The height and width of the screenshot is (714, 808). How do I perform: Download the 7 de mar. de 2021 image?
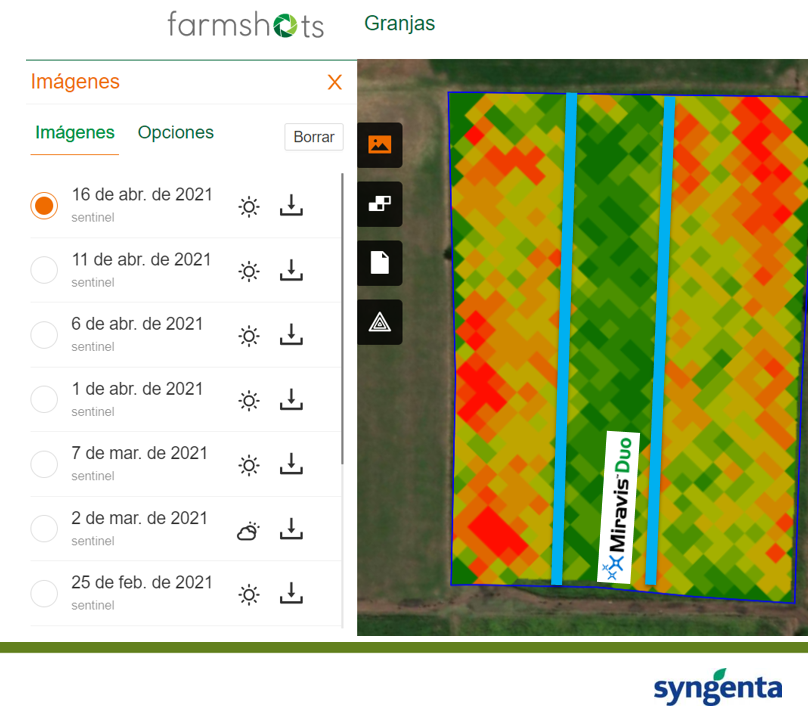click(x=291, y=464)
